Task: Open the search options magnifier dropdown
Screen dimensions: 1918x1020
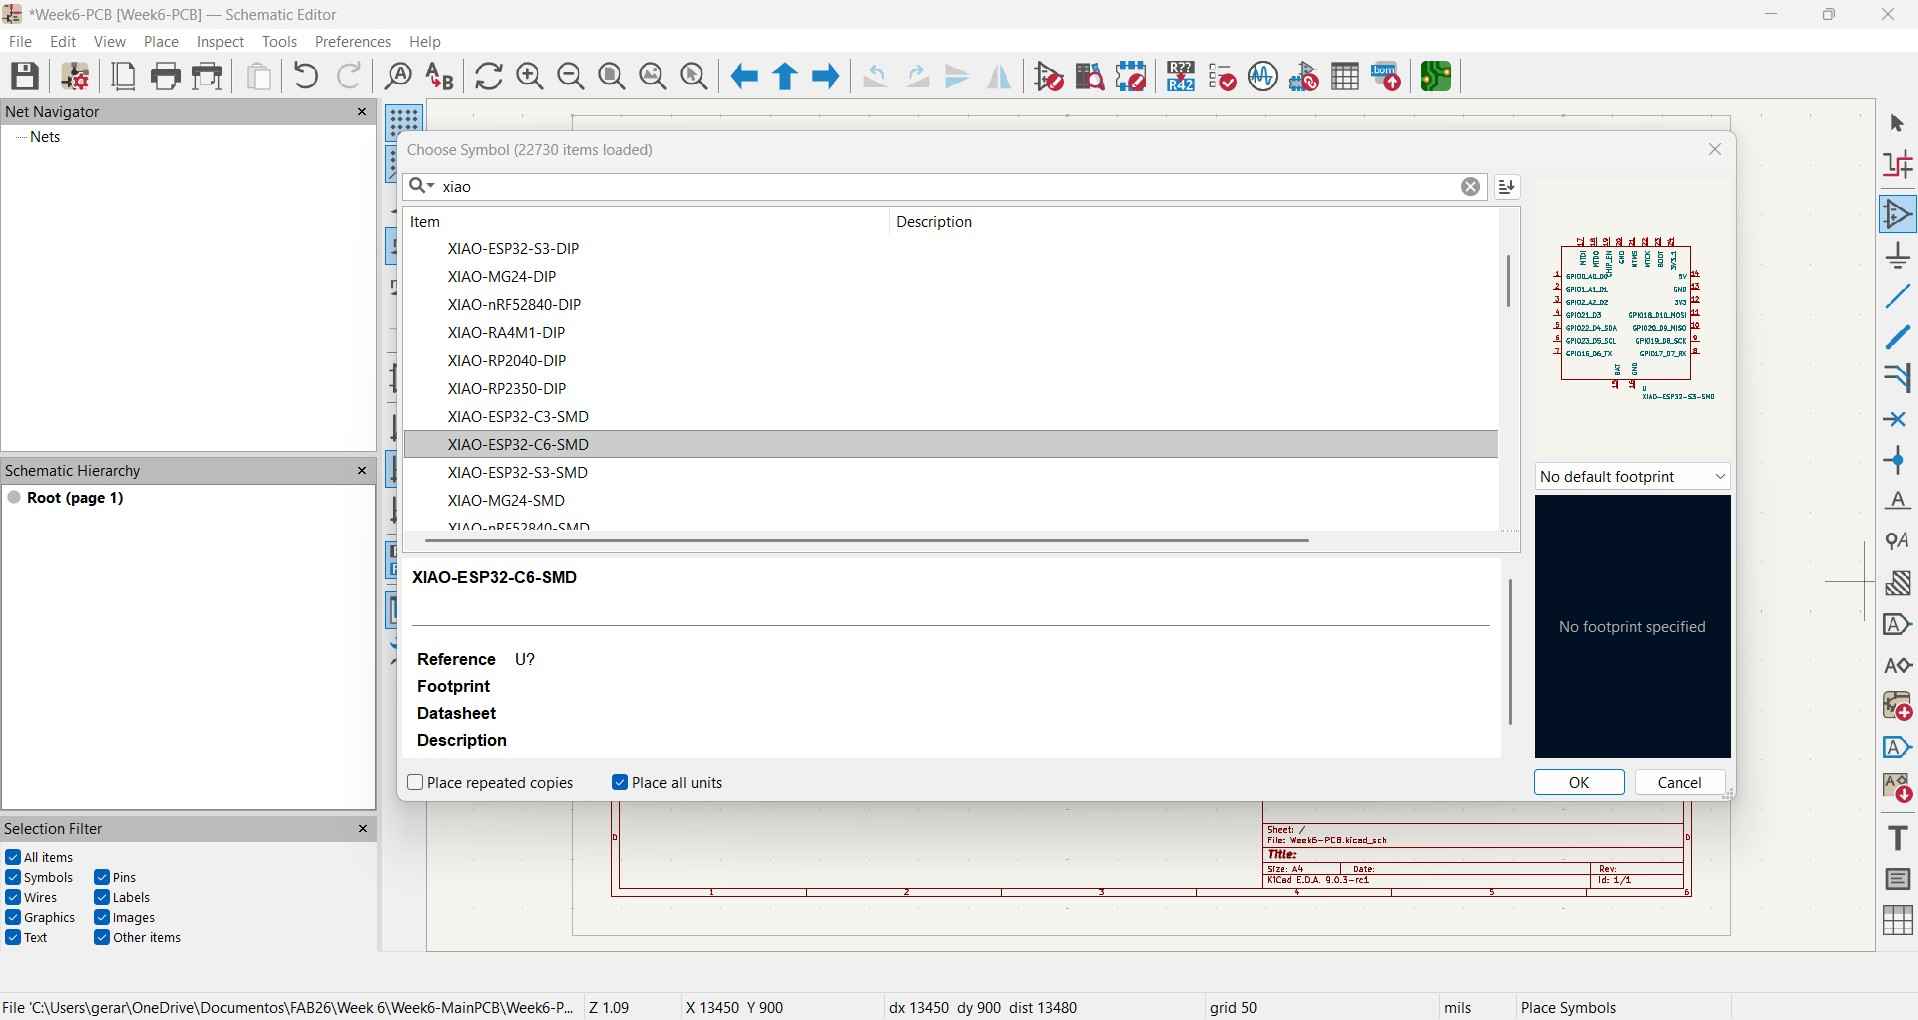Action: [x=422, y=186]
